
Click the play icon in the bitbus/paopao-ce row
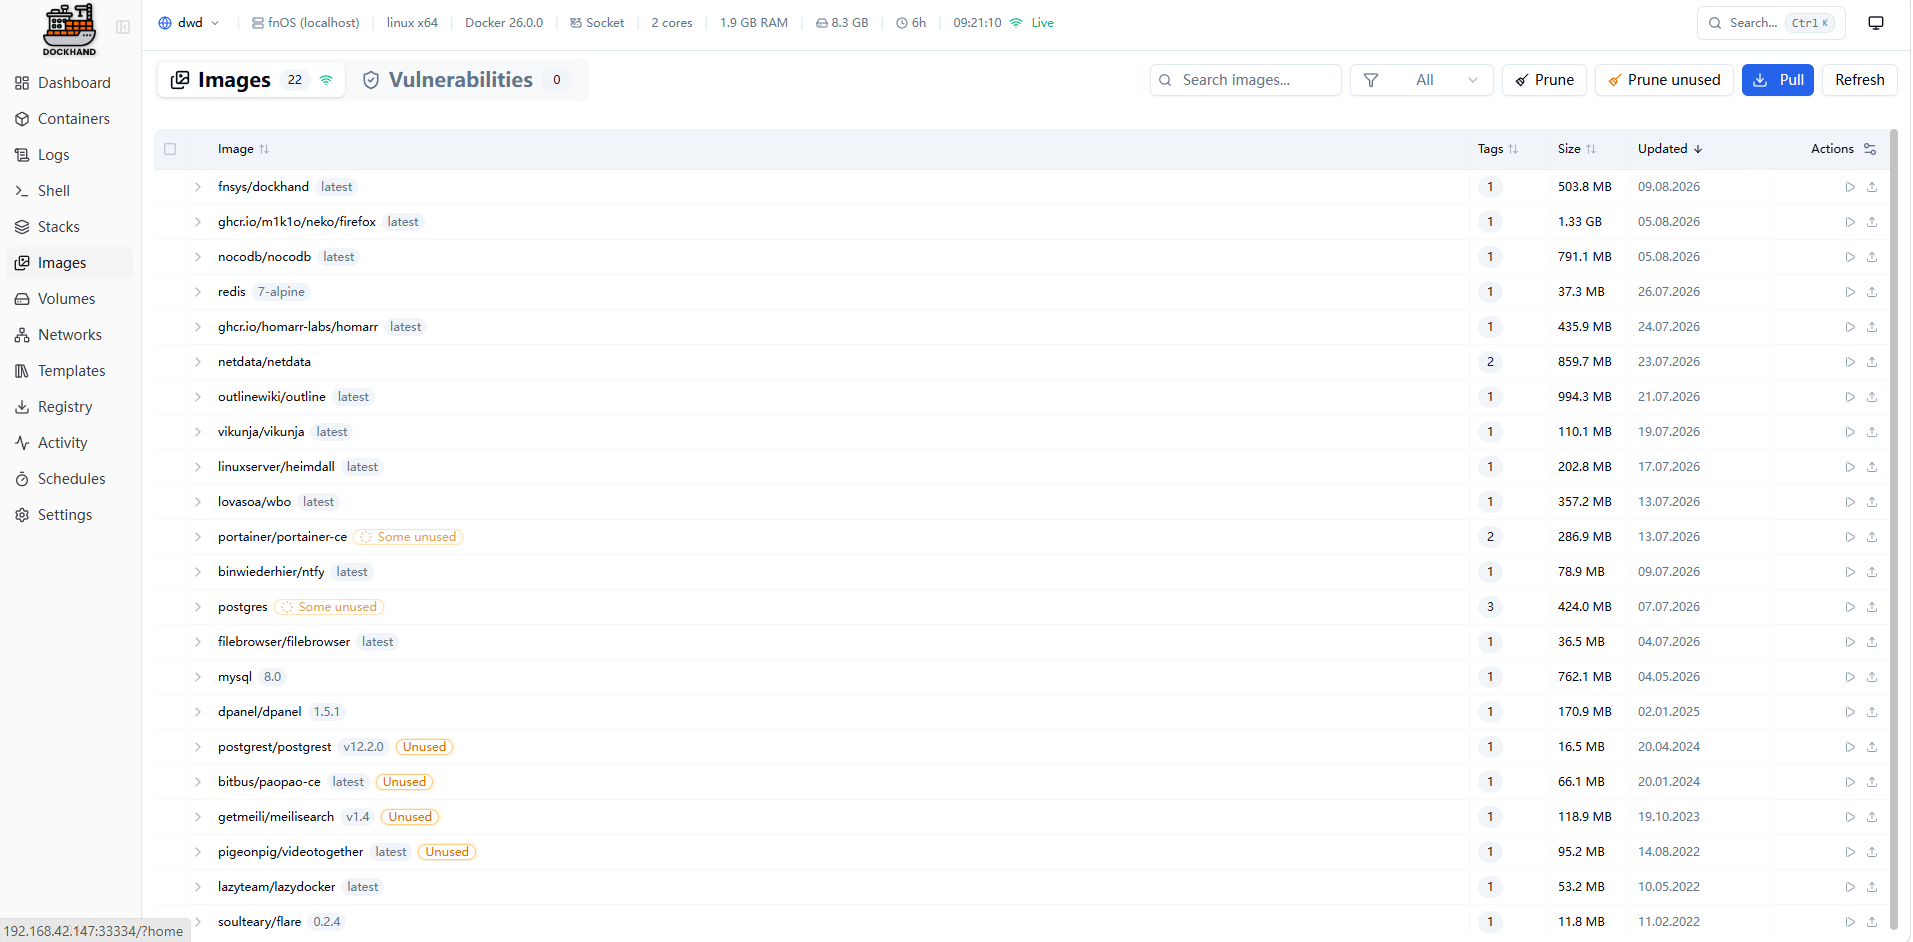(1850, 782)
